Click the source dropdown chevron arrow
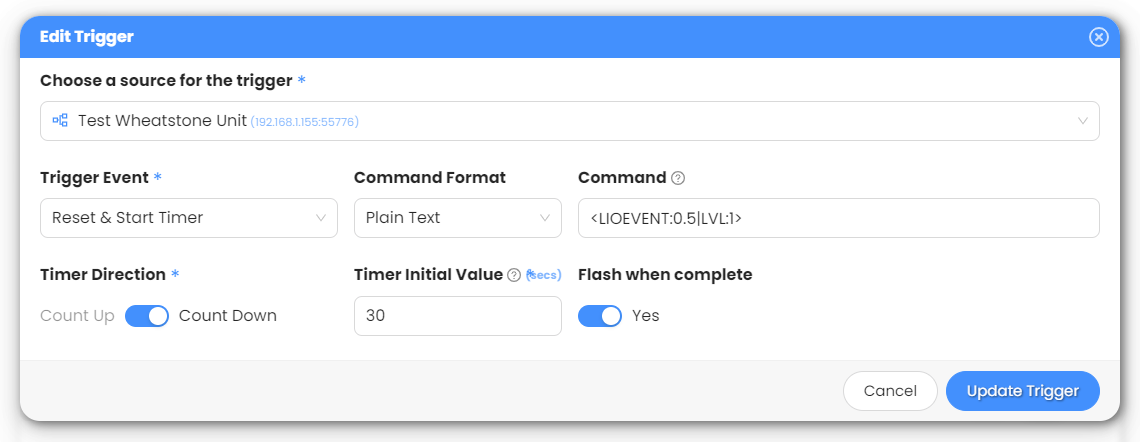This screenshot has width=1140, height=442. (x=1083, y=121)
